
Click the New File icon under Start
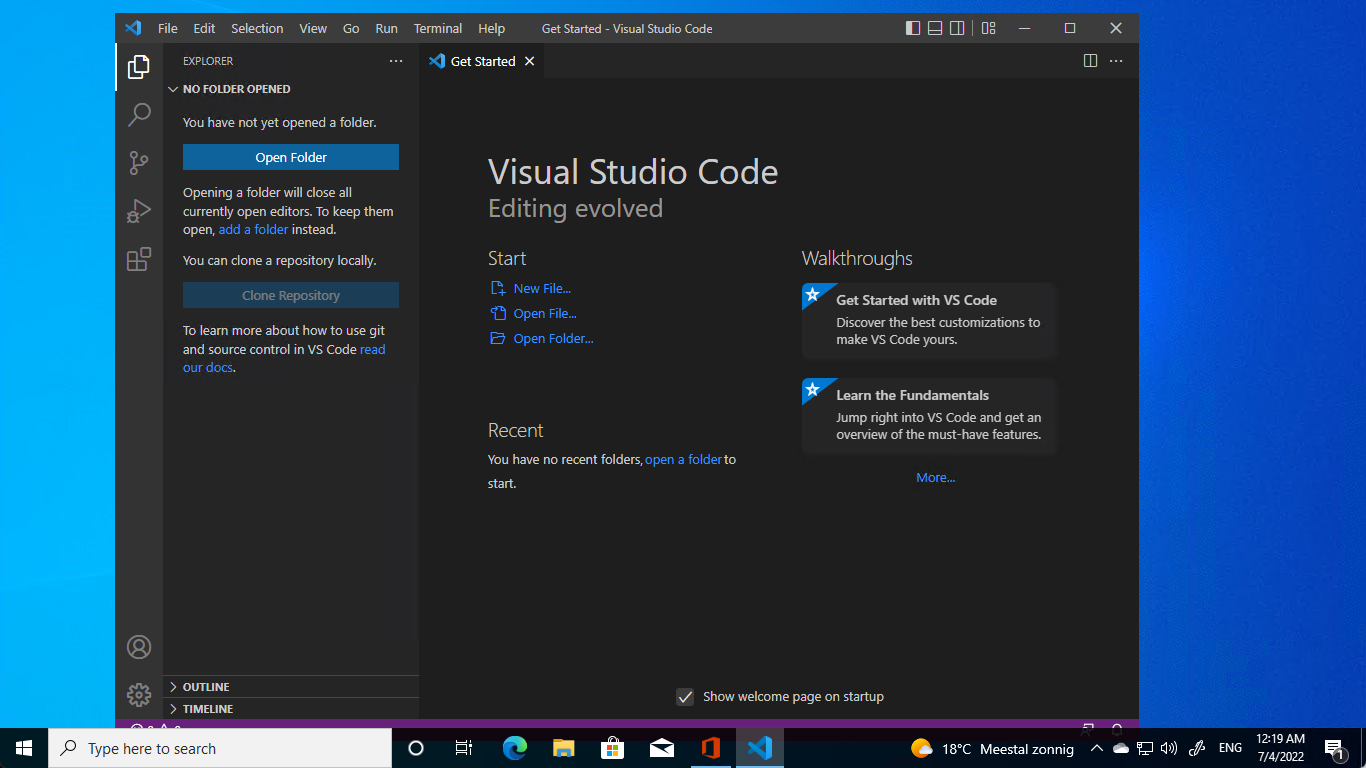coord(498,288)
